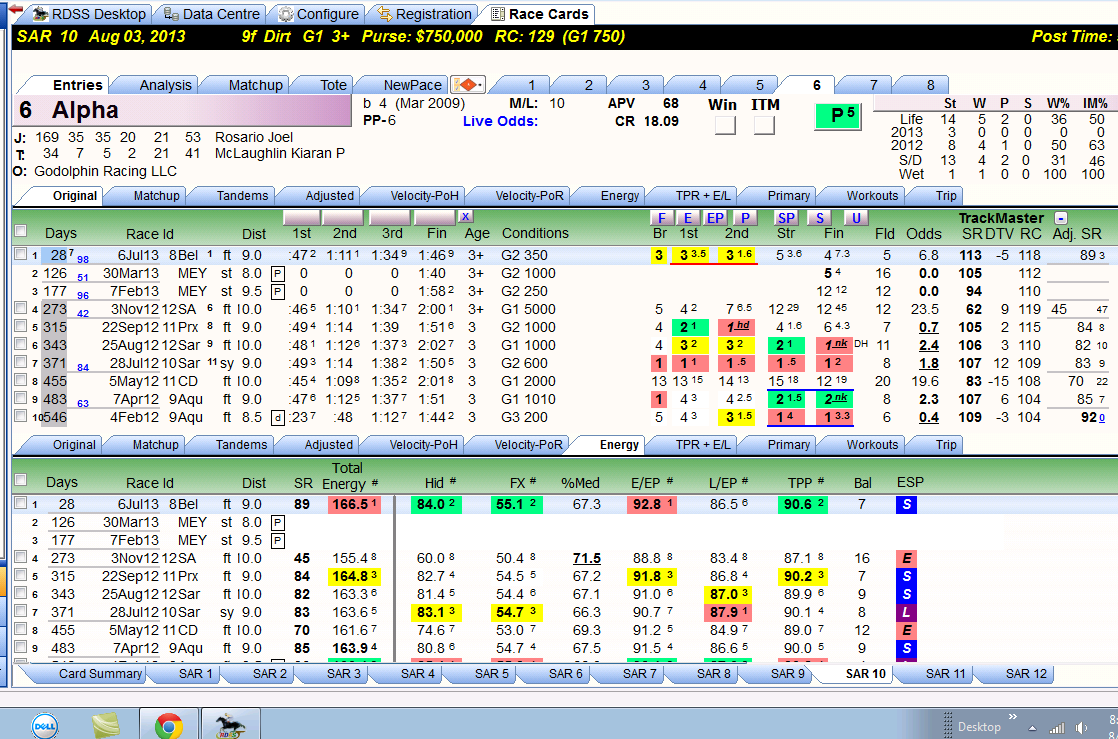Screen dimensions: 1118x739
Task: Toggle select-all checkbox in Original header
Action: click(21, 230)
